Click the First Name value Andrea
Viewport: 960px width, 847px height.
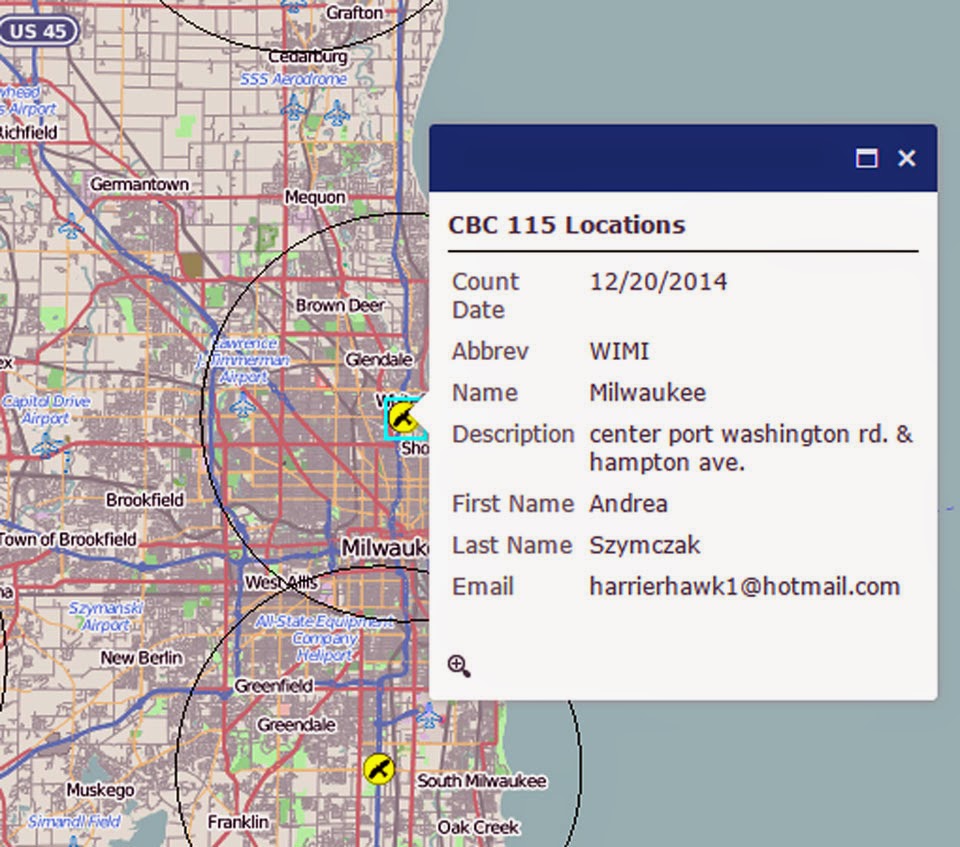[x=628, y=504]
